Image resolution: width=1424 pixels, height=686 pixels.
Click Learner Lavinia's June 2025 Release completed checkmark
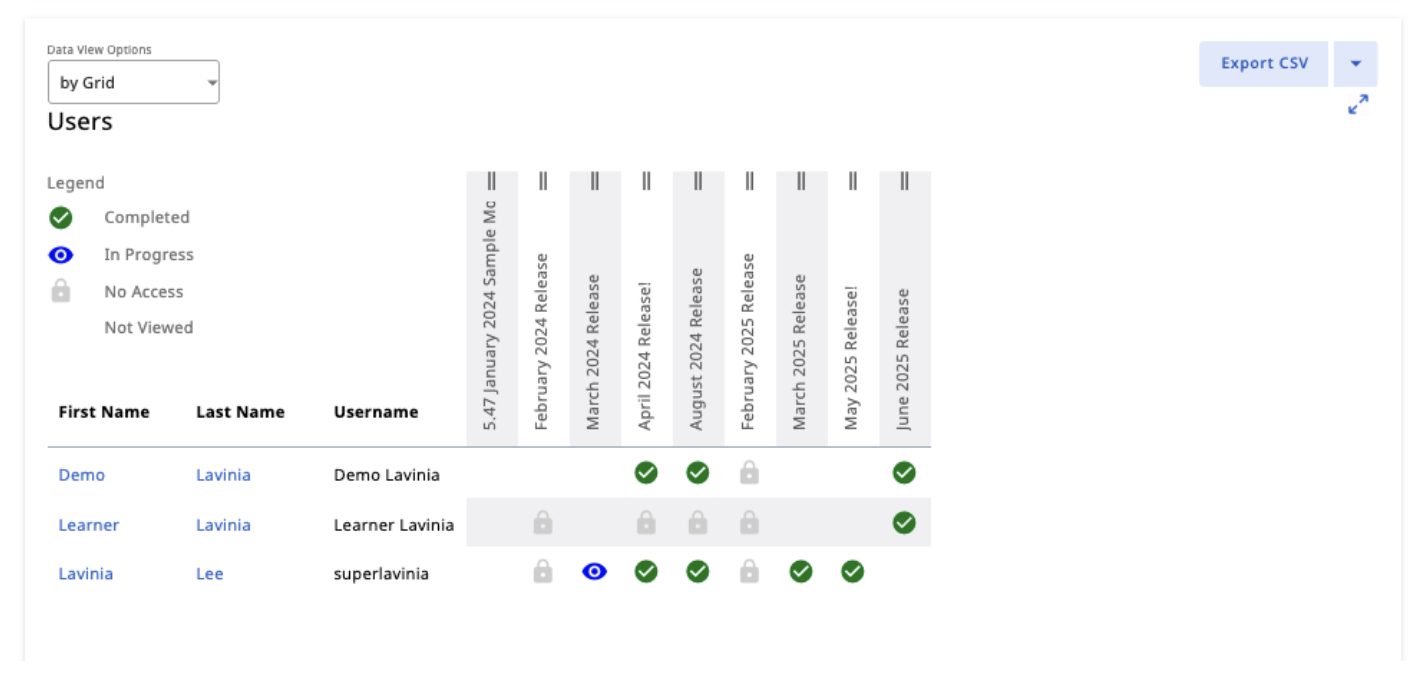(904, 522)
